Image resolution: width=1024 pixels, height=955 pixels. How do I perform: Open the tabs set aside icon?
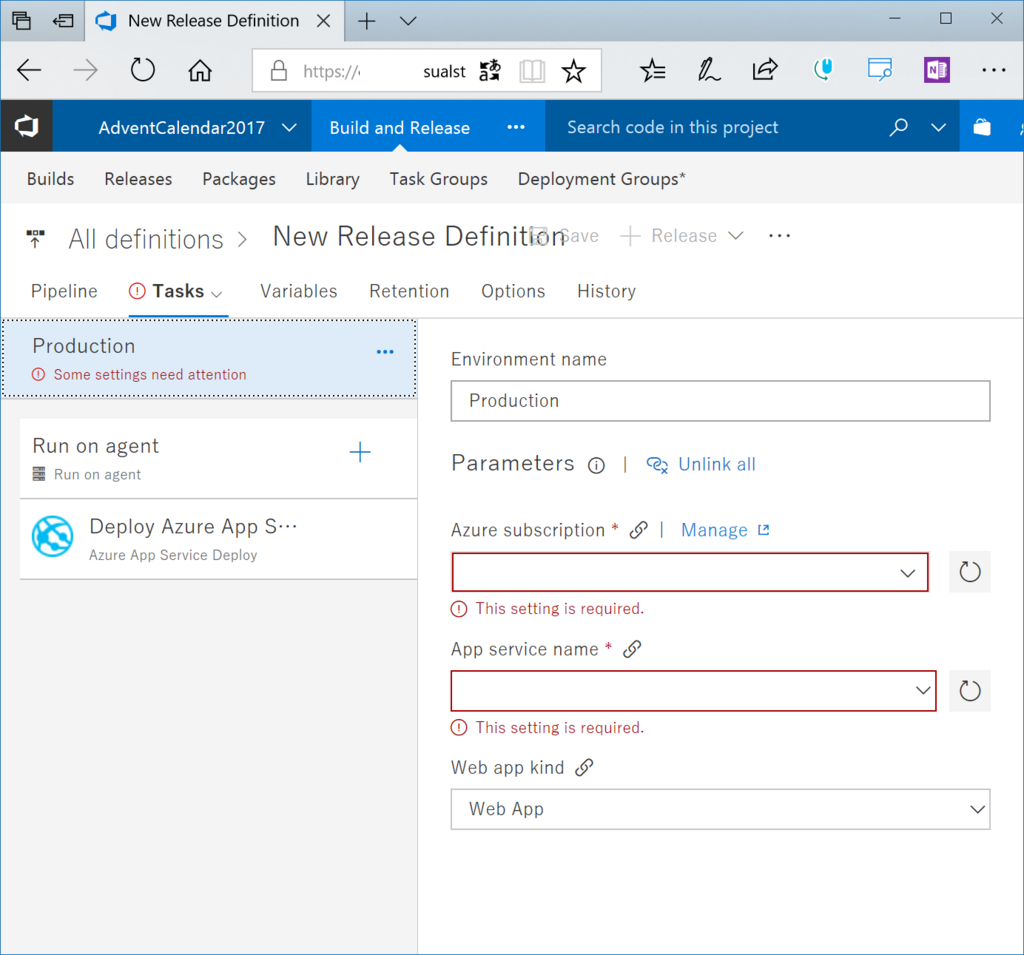point(22,21)
